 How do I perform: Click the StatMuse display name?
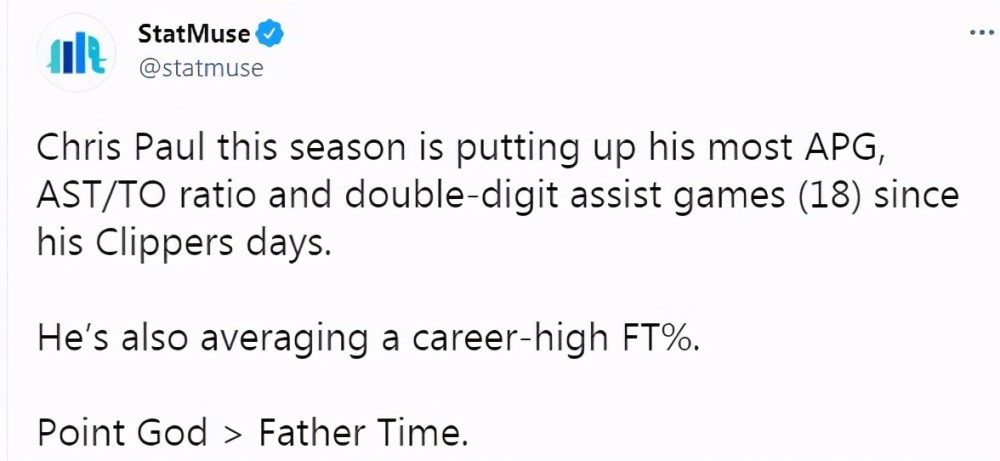[193, 33]
